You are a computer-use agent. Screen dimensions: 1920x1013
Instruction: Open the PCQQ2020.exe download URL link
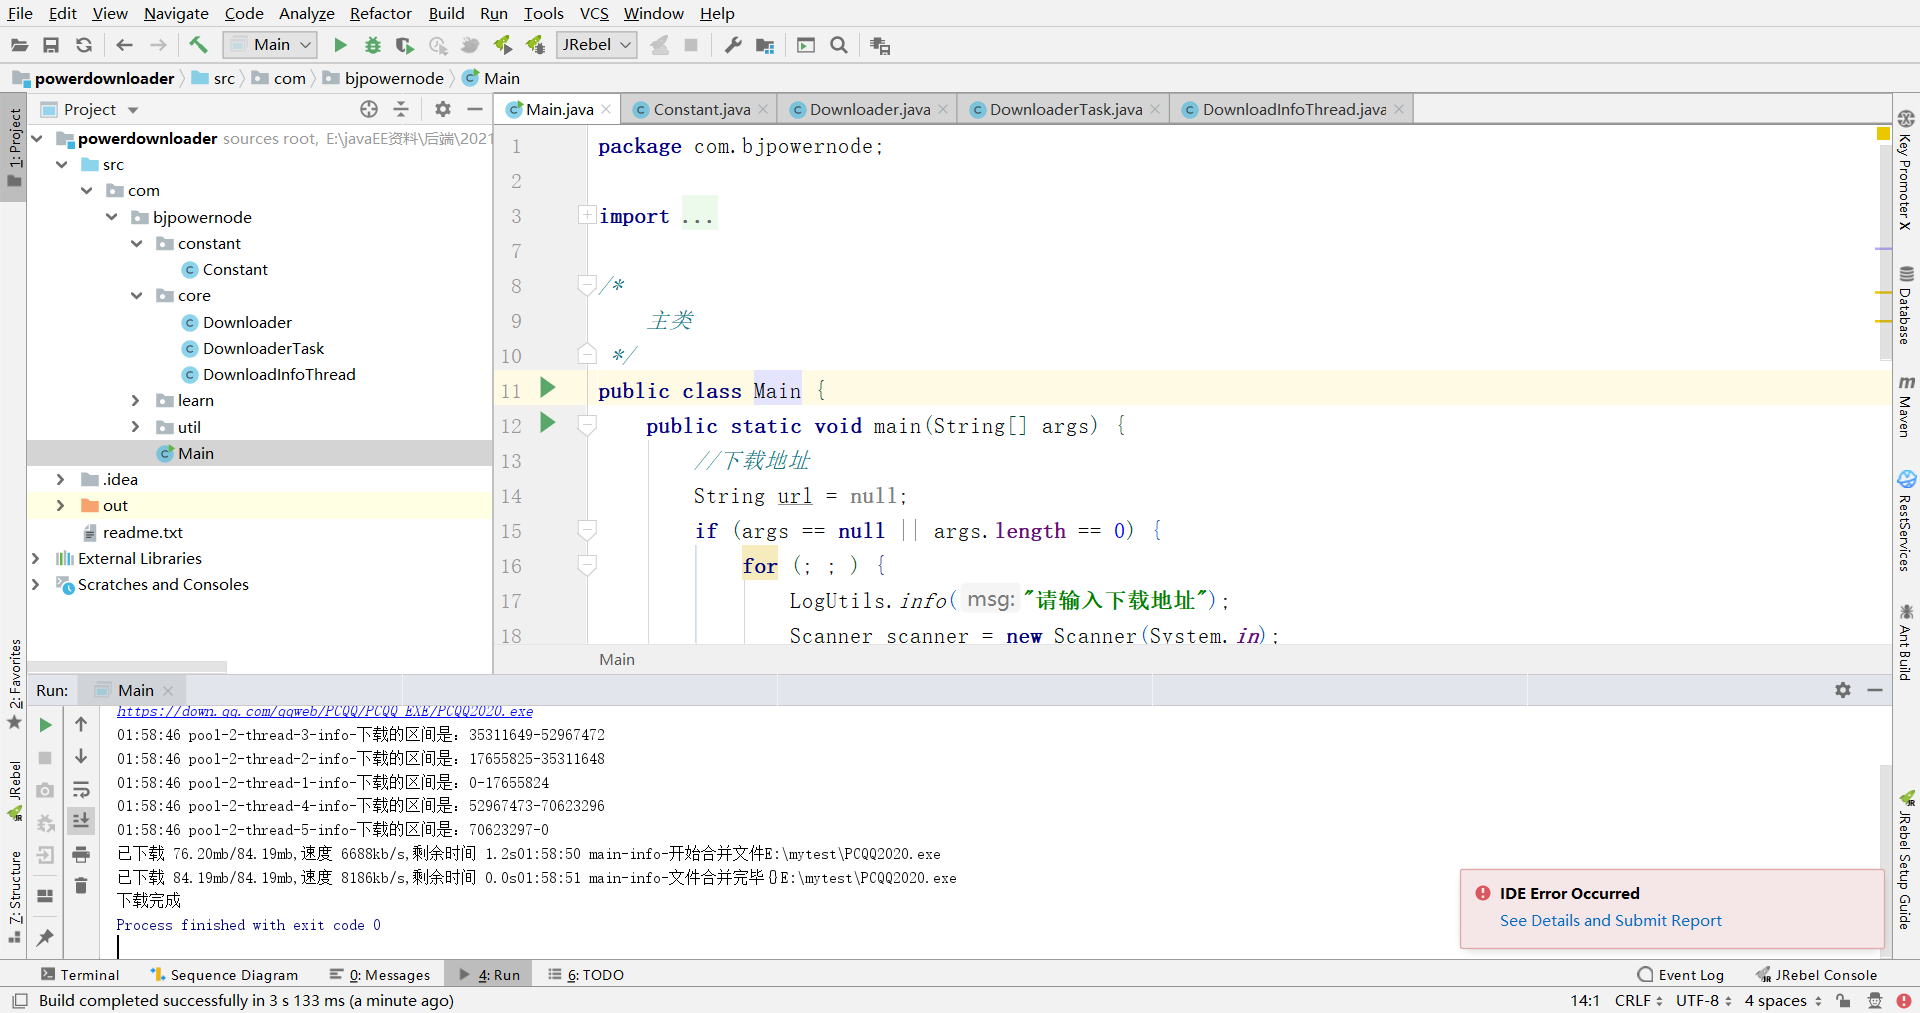point(325,711)
